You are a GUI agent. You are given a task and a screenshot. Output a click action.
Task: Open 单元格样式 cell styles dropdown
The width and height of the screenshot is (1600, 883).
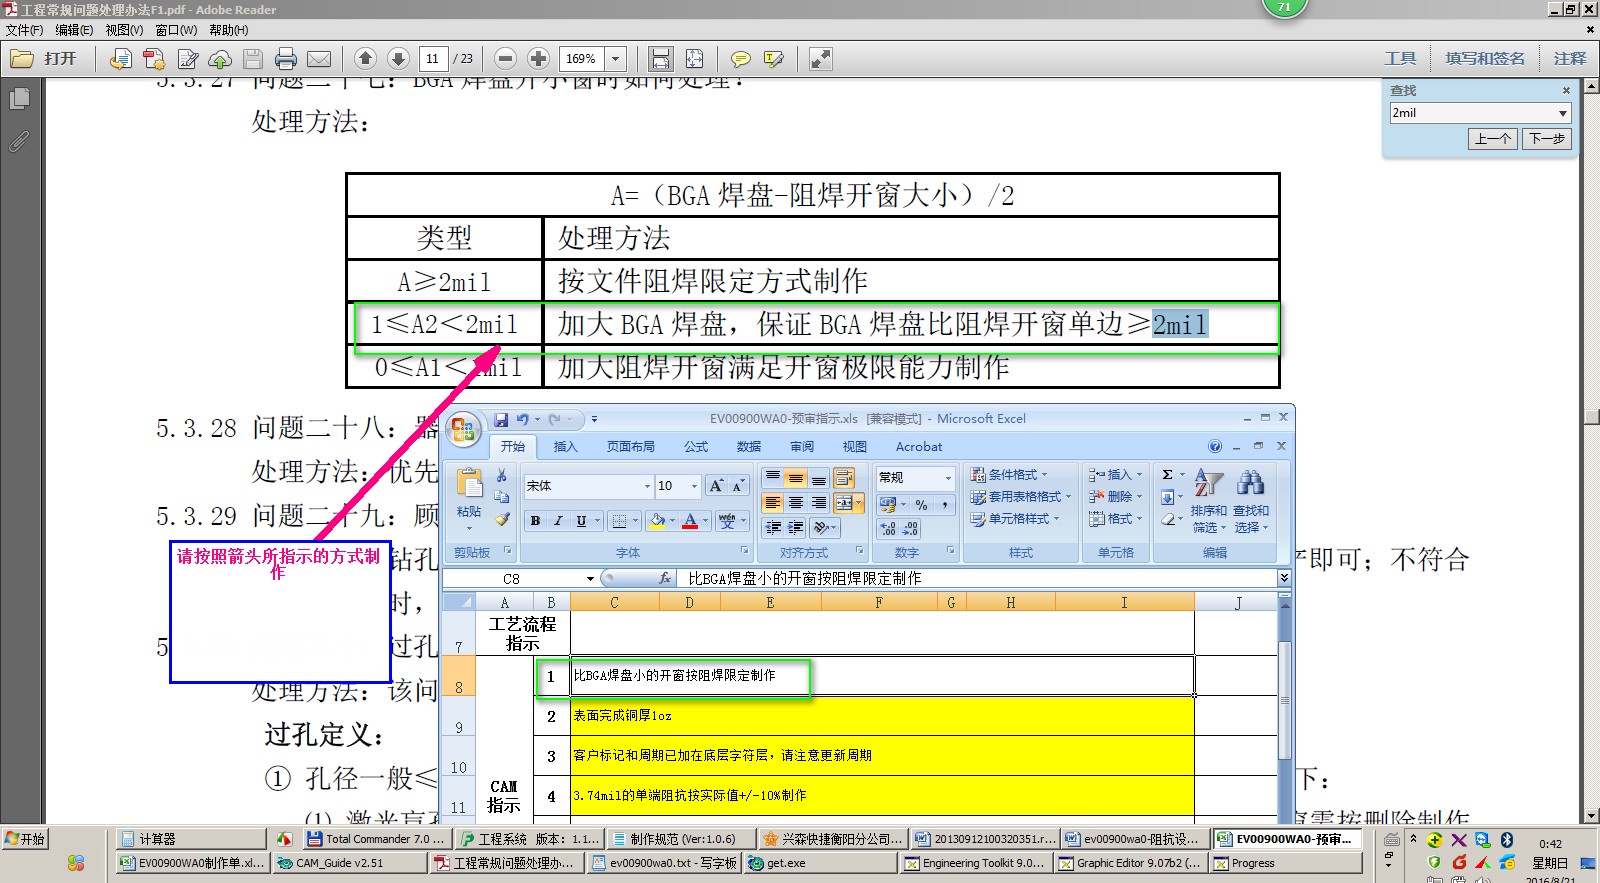pos(1015,519)
